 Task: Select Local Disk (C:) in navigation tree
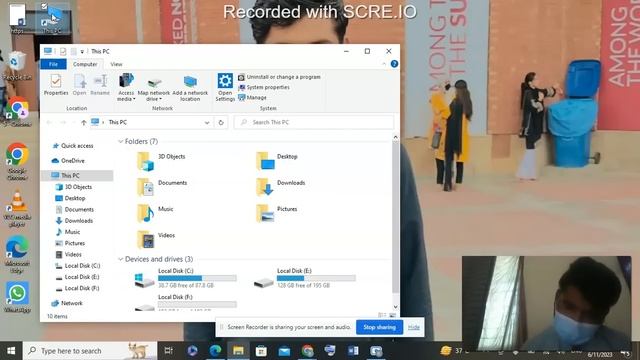[x=78, y=266]
